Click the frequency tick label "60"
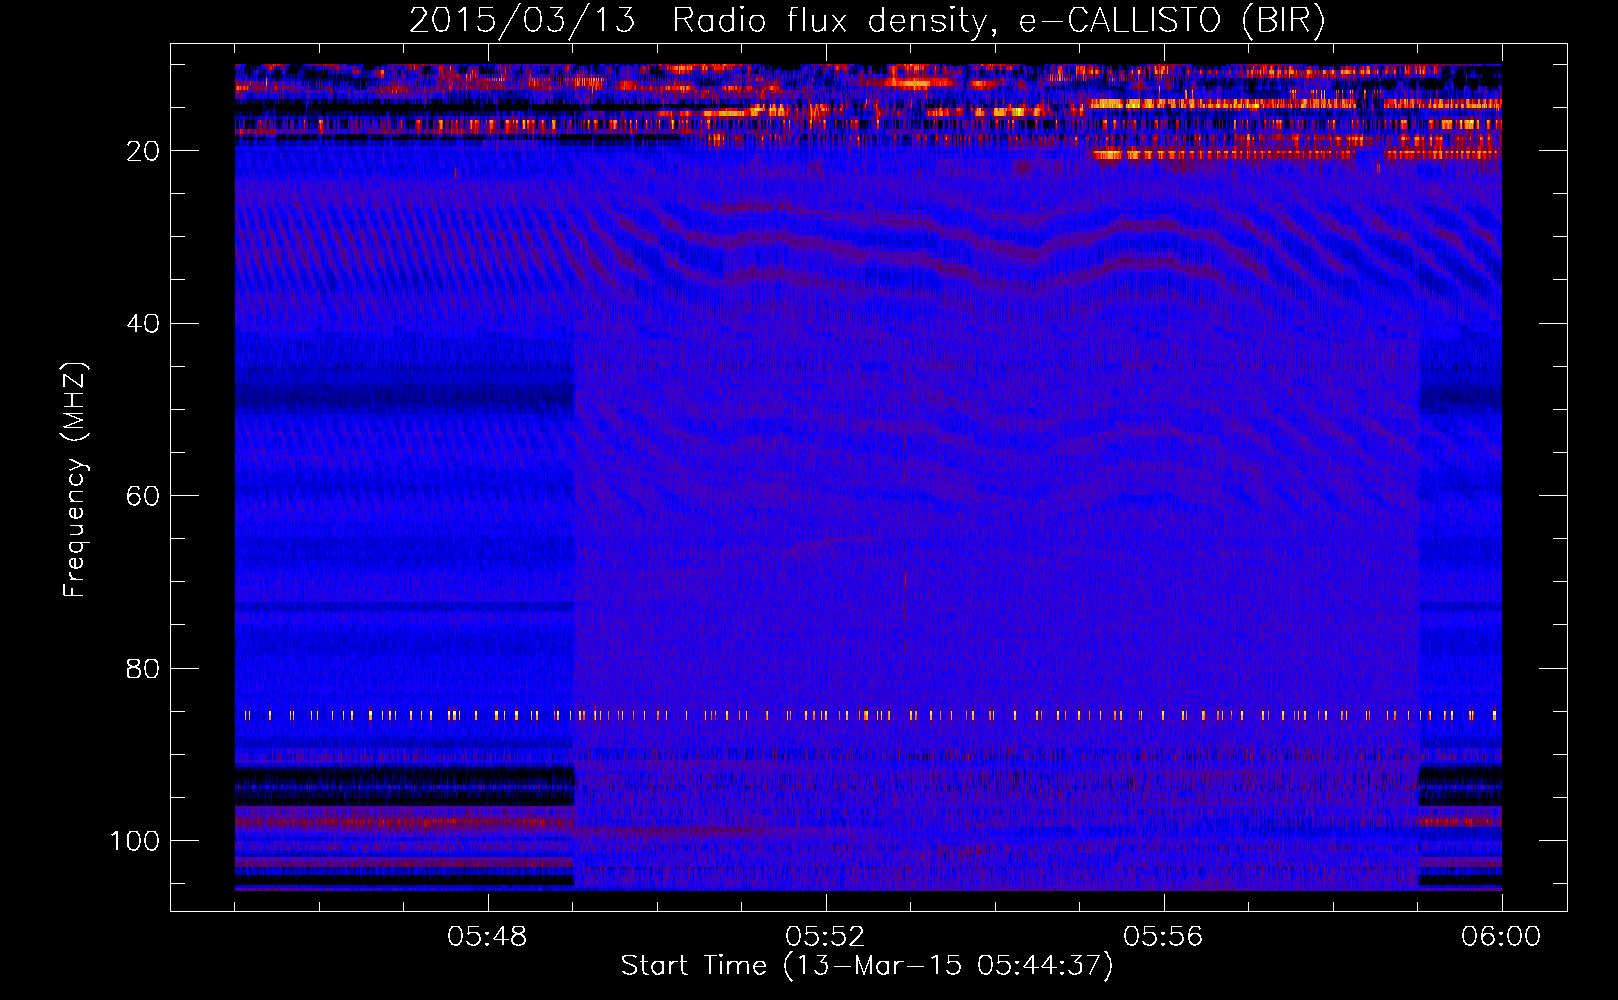 (143, 497)
